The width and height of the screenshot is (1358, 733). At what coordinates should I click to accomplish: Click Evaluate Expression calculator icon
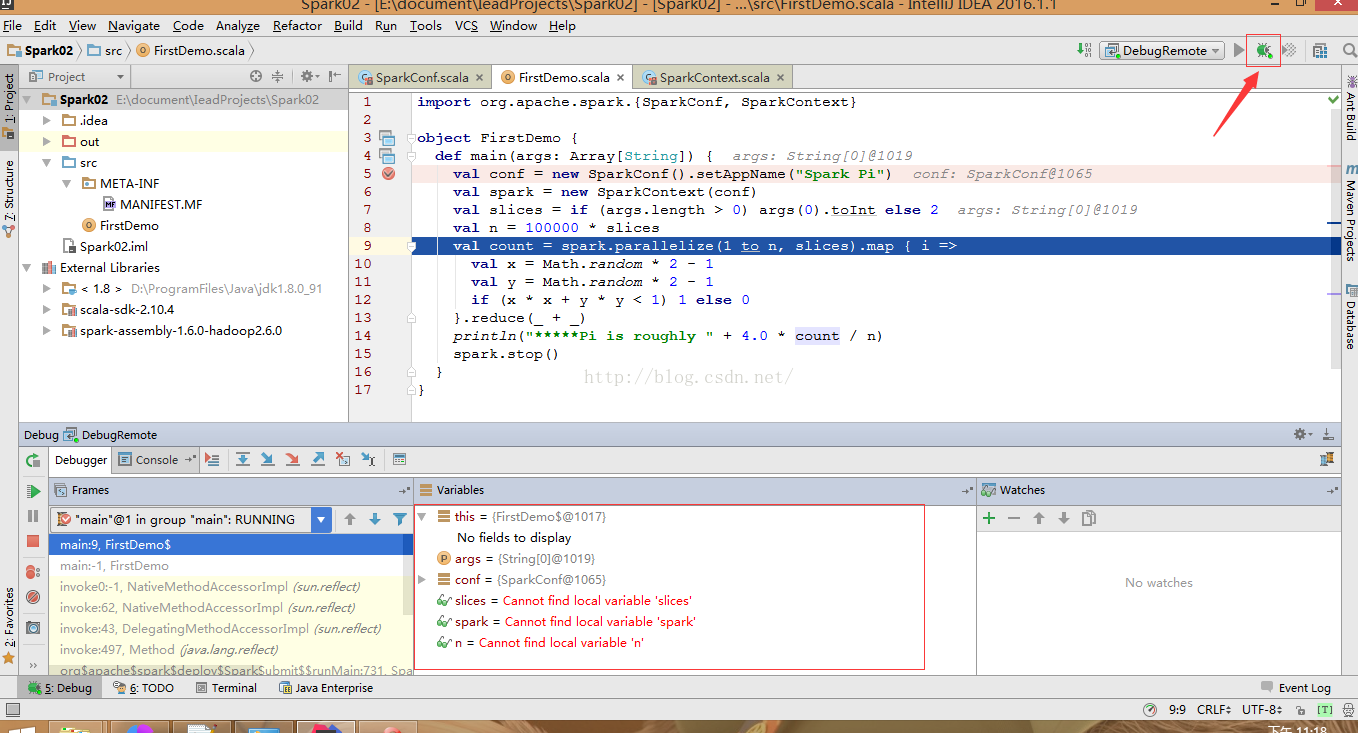[399, 459]
